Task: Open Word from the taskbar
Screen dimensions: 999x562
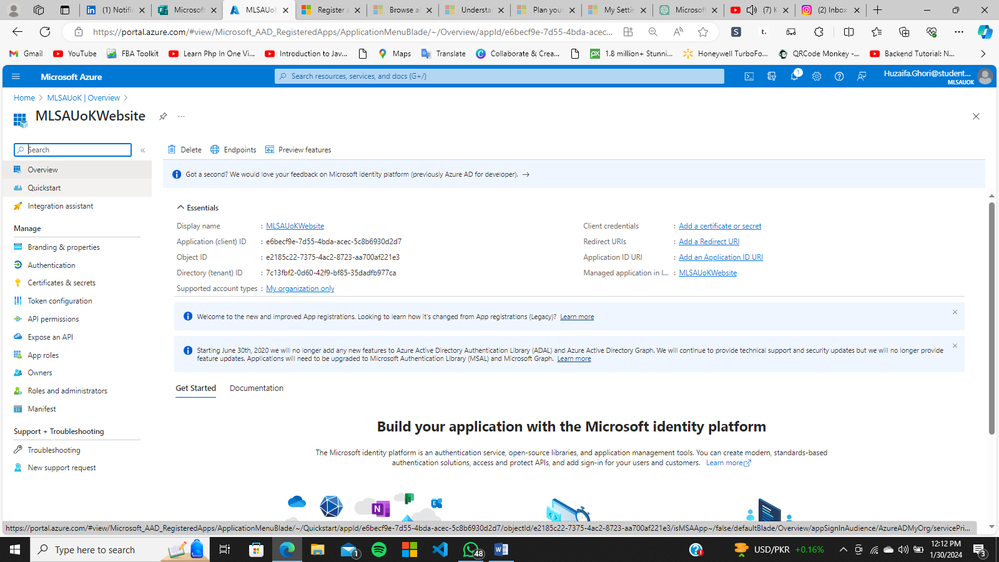Action: [x=501, y=549]
